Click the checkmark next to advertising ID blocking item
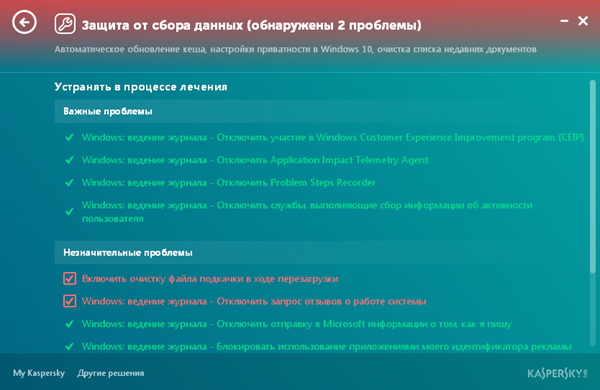The image size is (600, 390). pyautogui.click(x=69, y=347)
